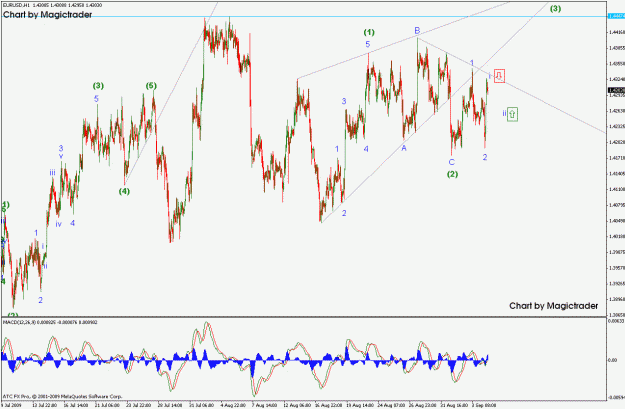This screenshot has height=409, width=625.
Task: Click the 0.00 level on MACD scale
Action: (613, 360)
